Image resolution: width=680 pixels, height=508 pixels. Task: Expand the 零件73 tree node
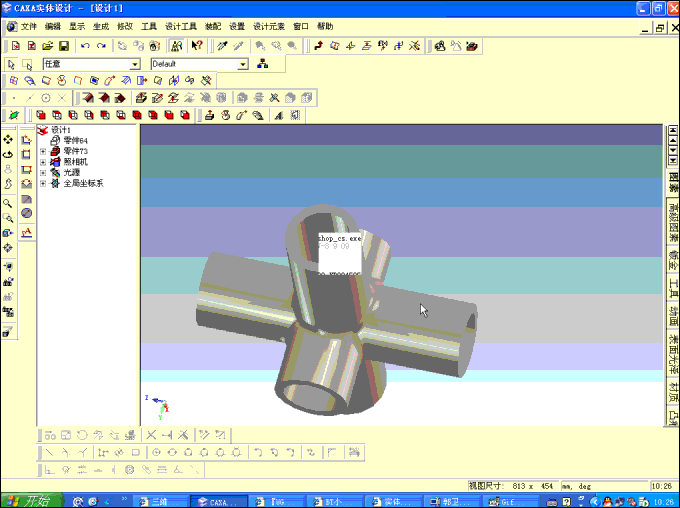click(43, 151)
